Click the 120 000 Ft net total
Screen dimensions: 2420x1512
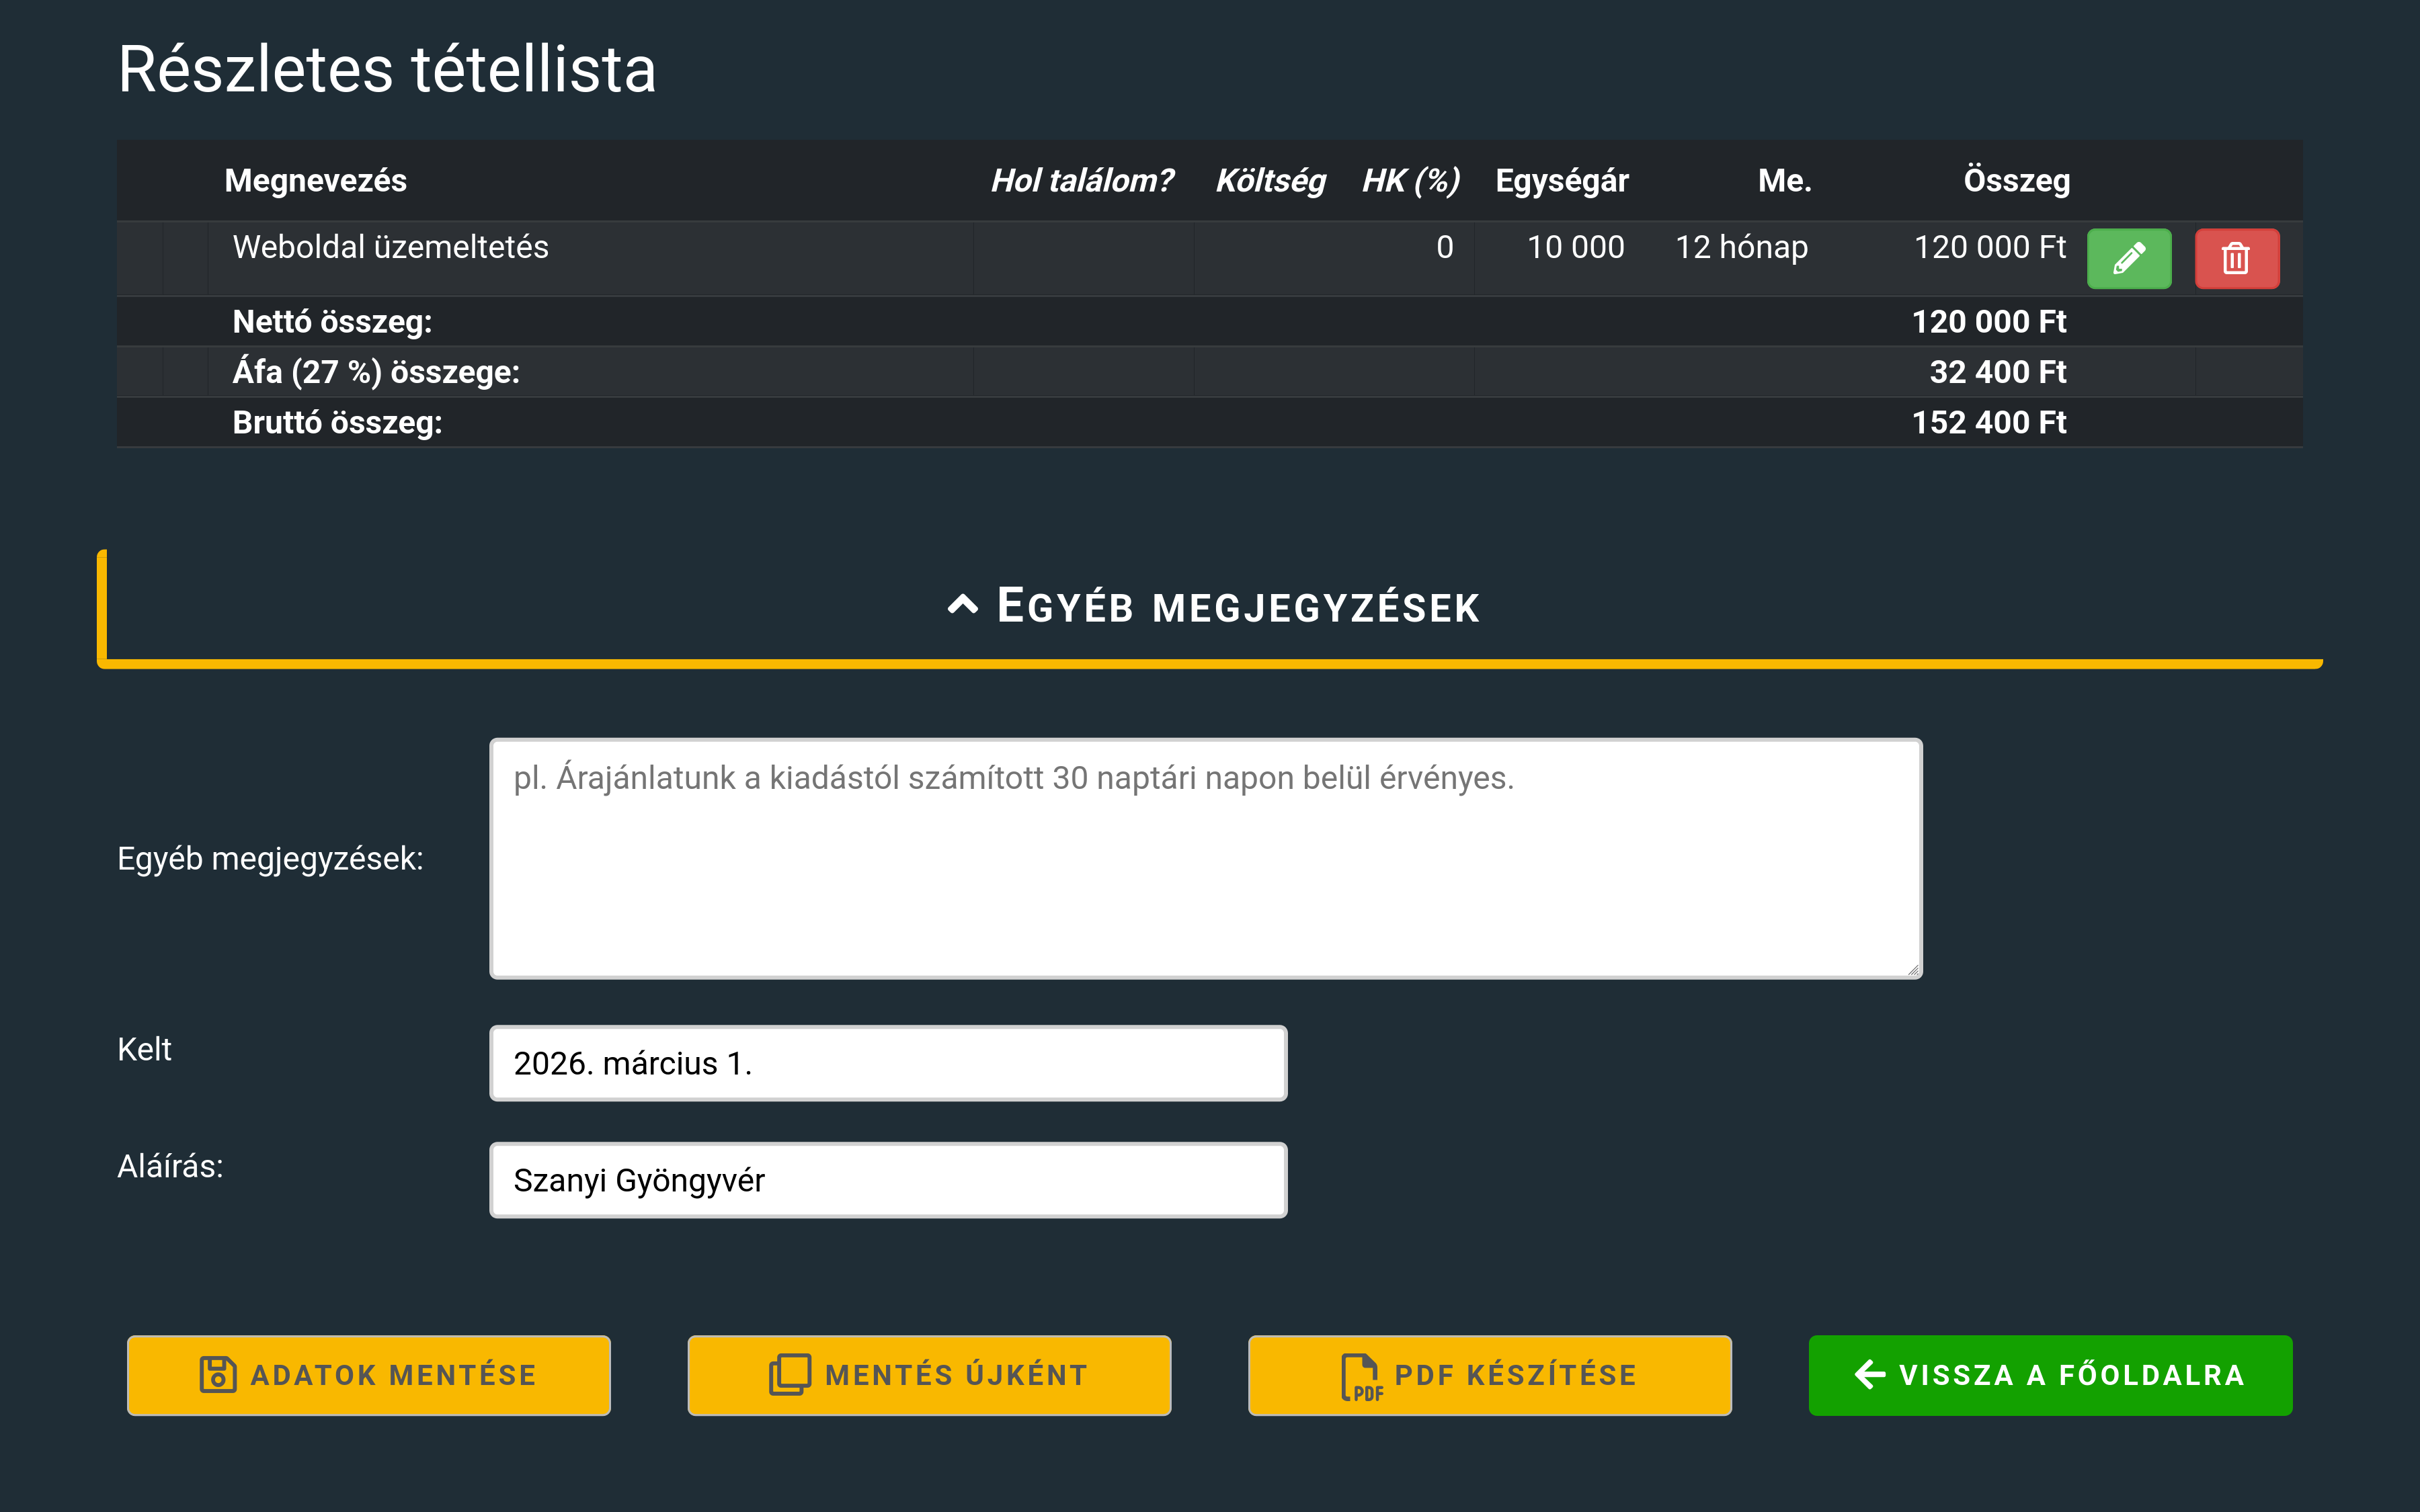pos(1988,322)
